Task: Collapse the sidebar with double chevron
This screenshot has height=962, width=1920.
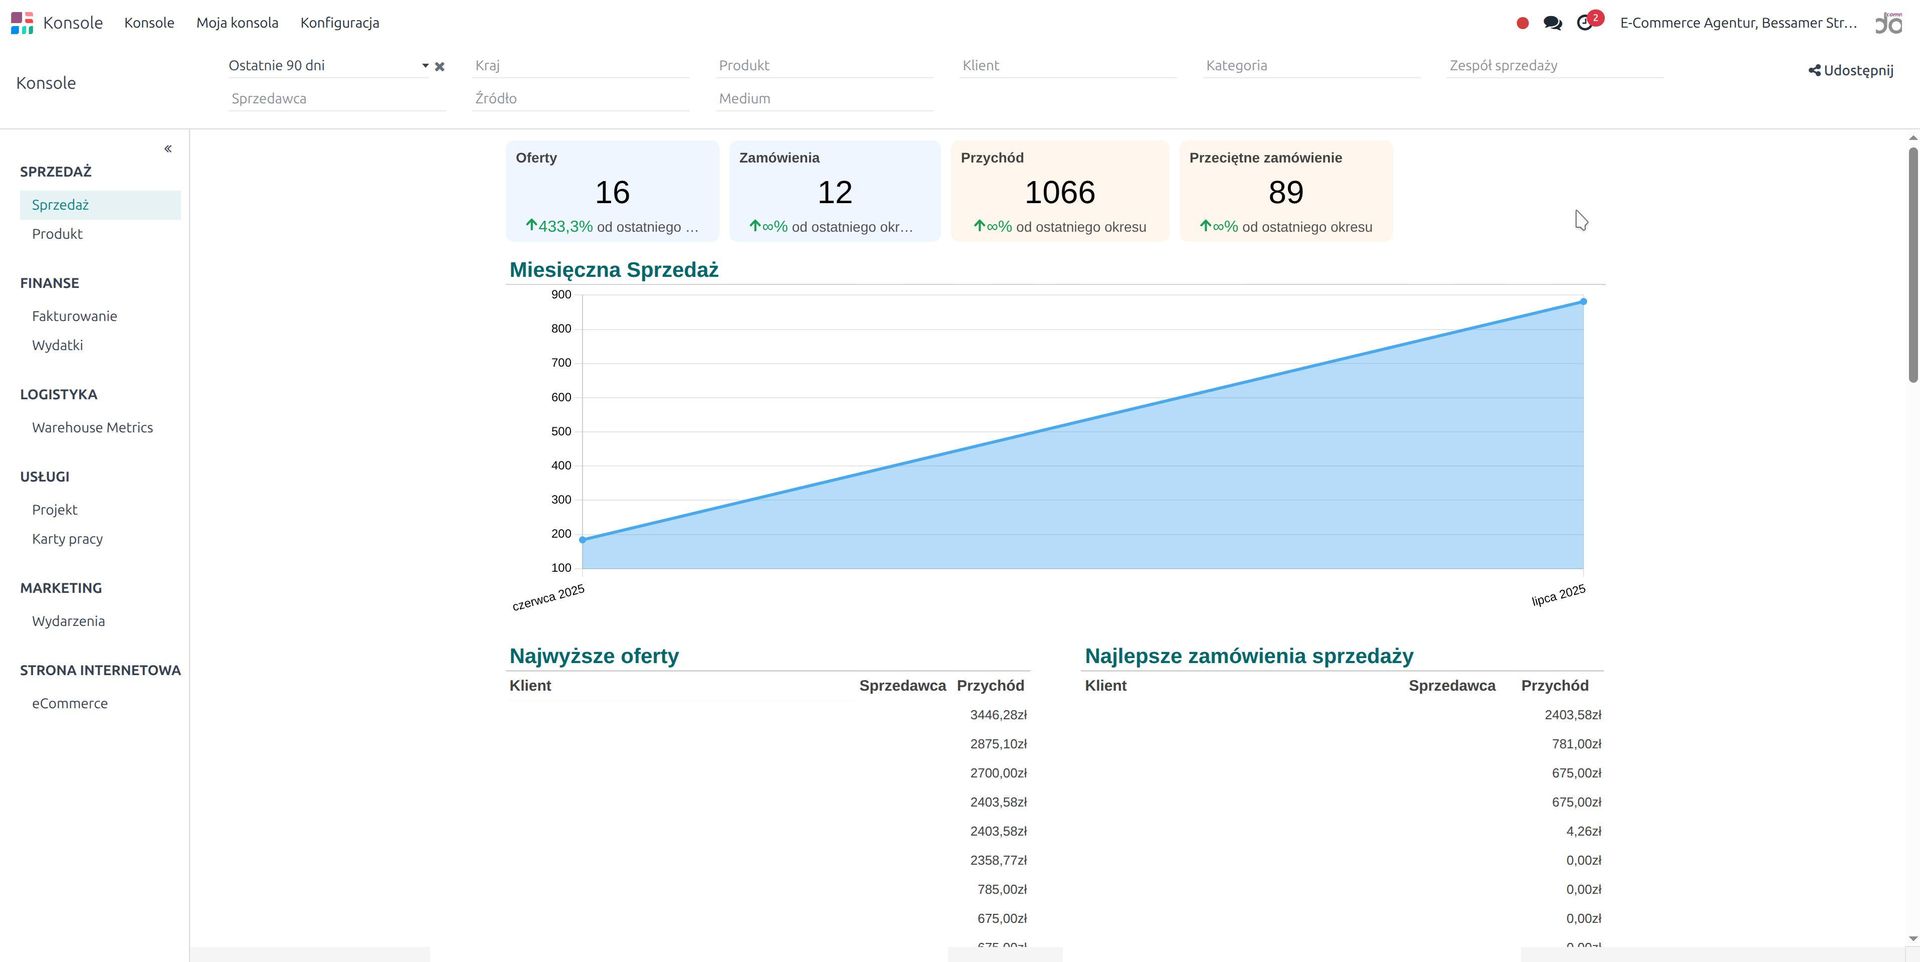Action: (168, 149)
